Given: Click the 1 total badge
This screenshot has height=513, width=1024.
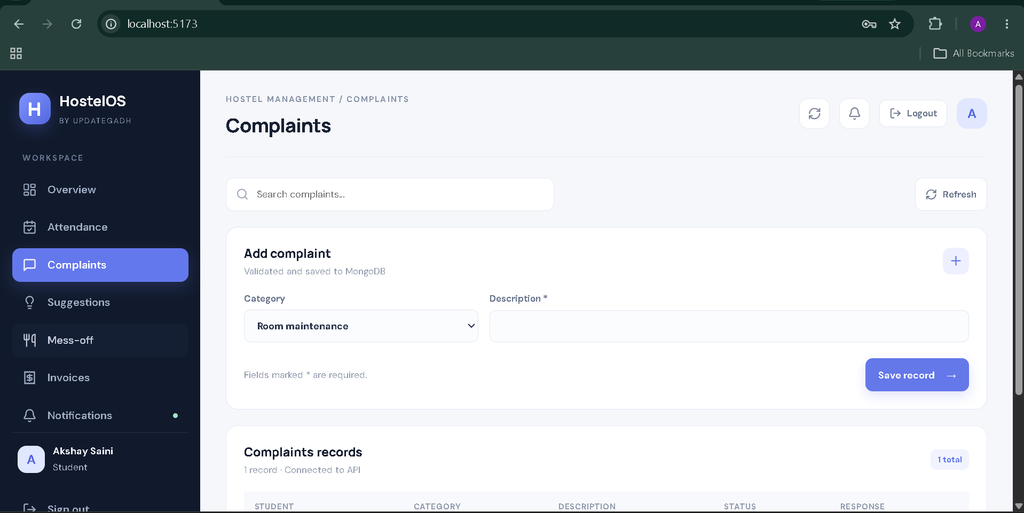Looking at the screenshot, I should 950,459.
